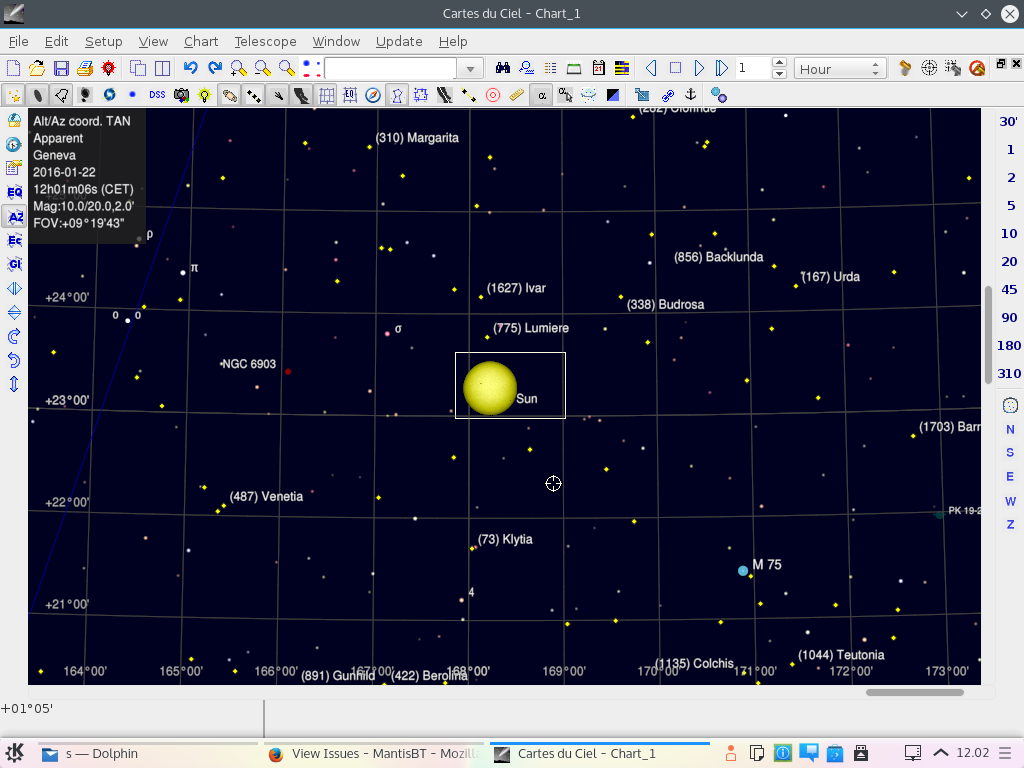Point chart toward East with E button
This screenshot has height=768, width=1024.
[1010, 476]
